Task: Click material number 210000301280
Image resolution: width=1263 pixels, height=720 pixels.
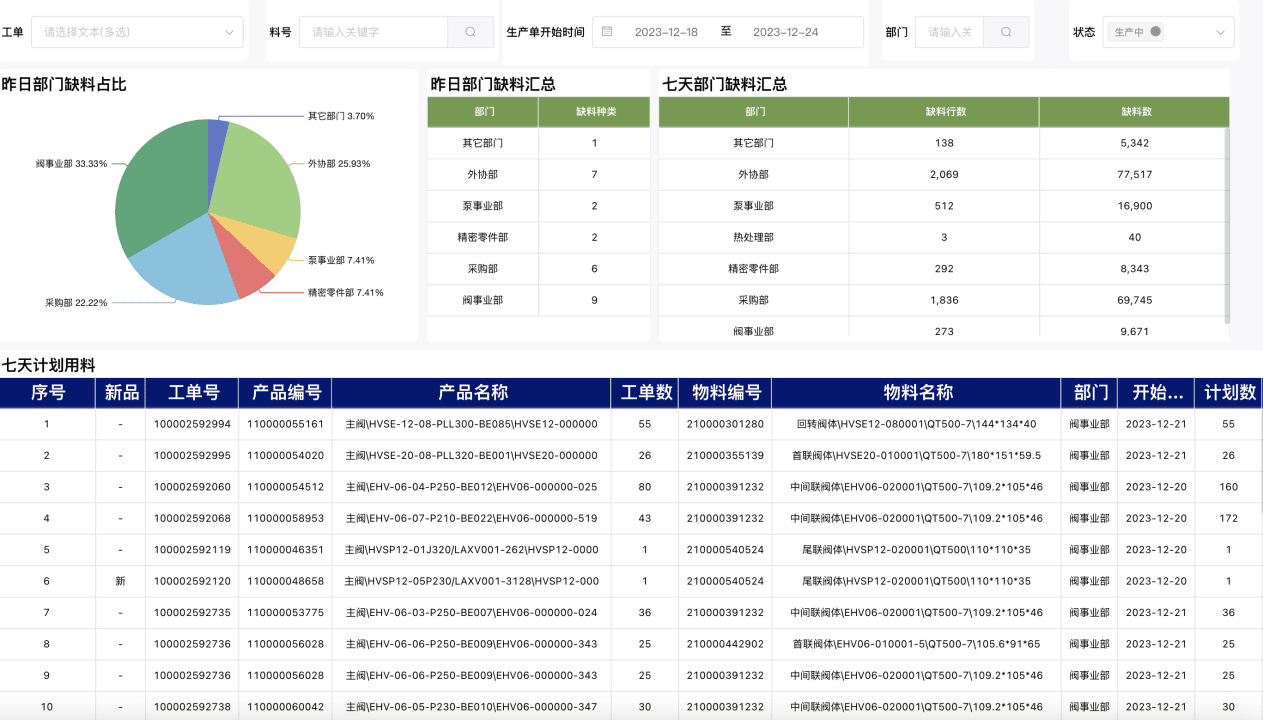Action: [725, 424]
